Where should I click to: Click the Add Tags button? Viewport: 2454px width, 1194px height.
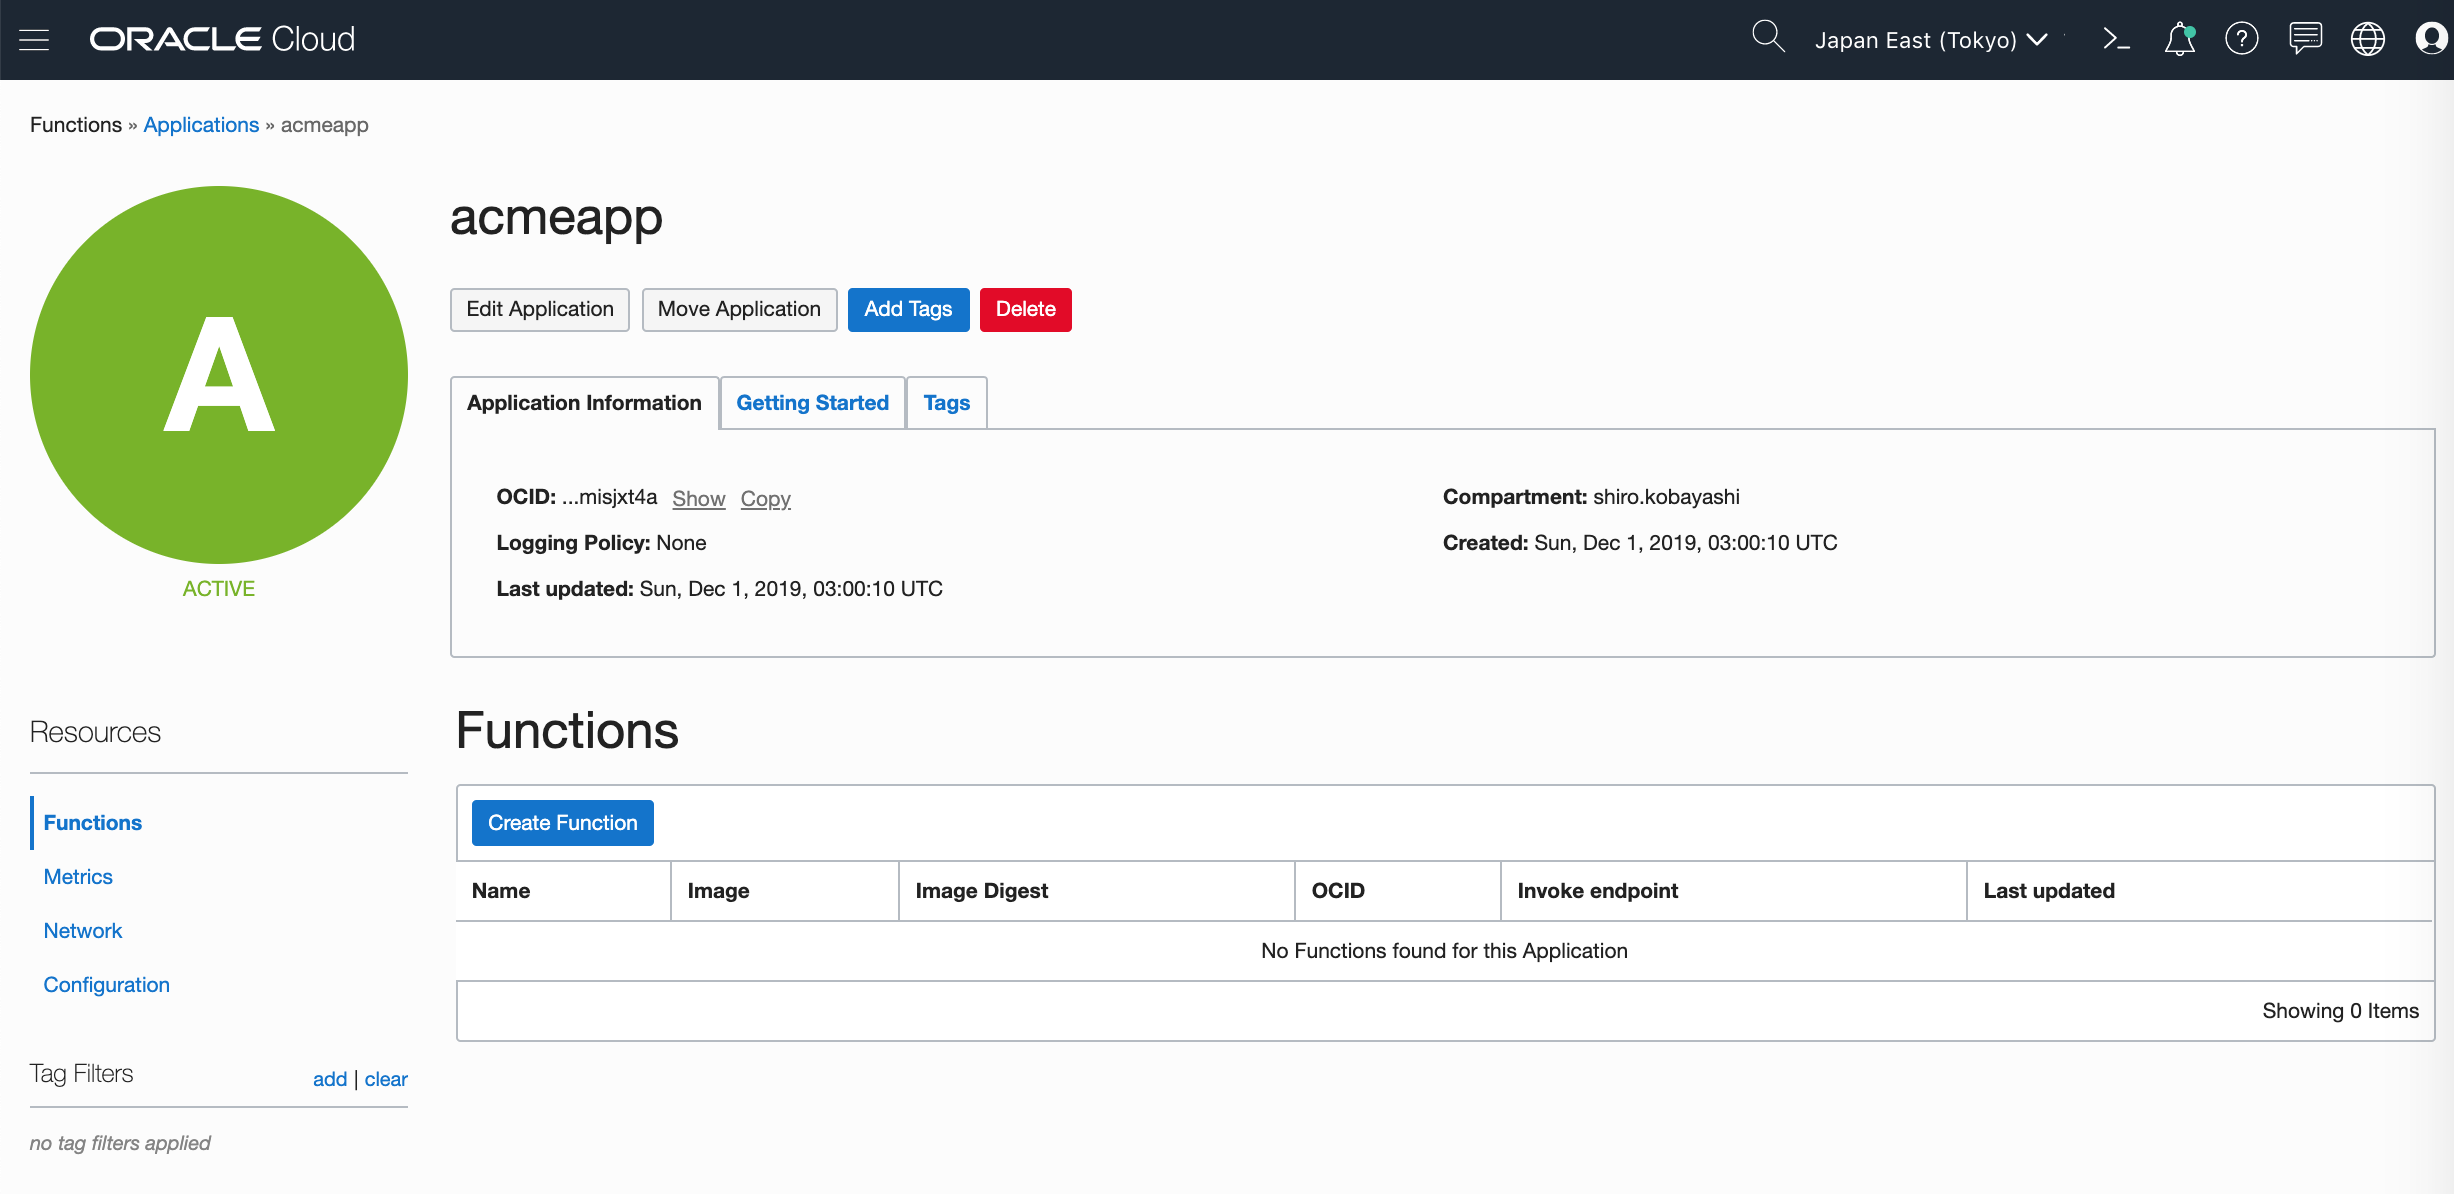908,309
